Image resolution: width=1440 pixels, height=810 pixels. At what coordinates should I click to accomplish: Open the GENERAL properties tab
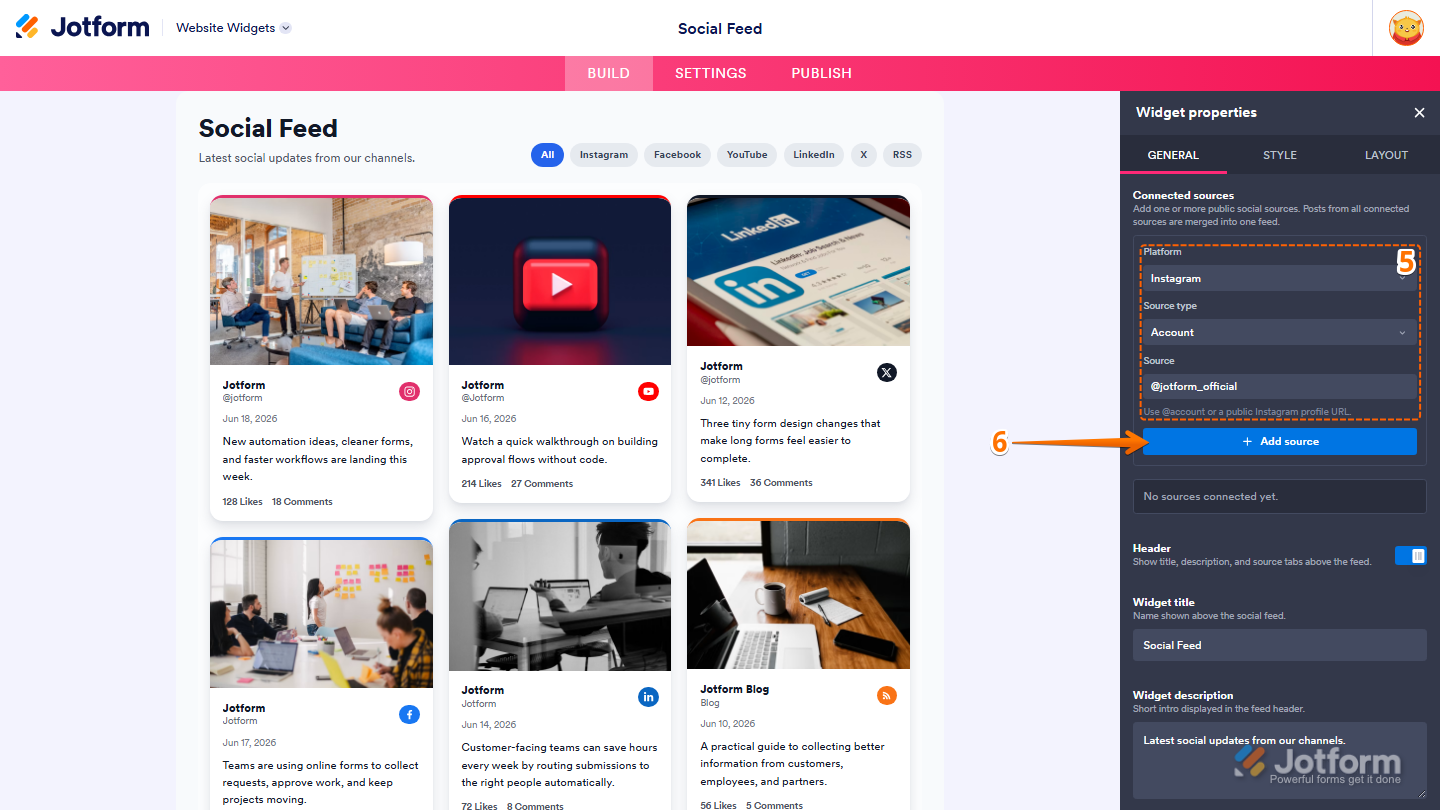coord(1173,155)
